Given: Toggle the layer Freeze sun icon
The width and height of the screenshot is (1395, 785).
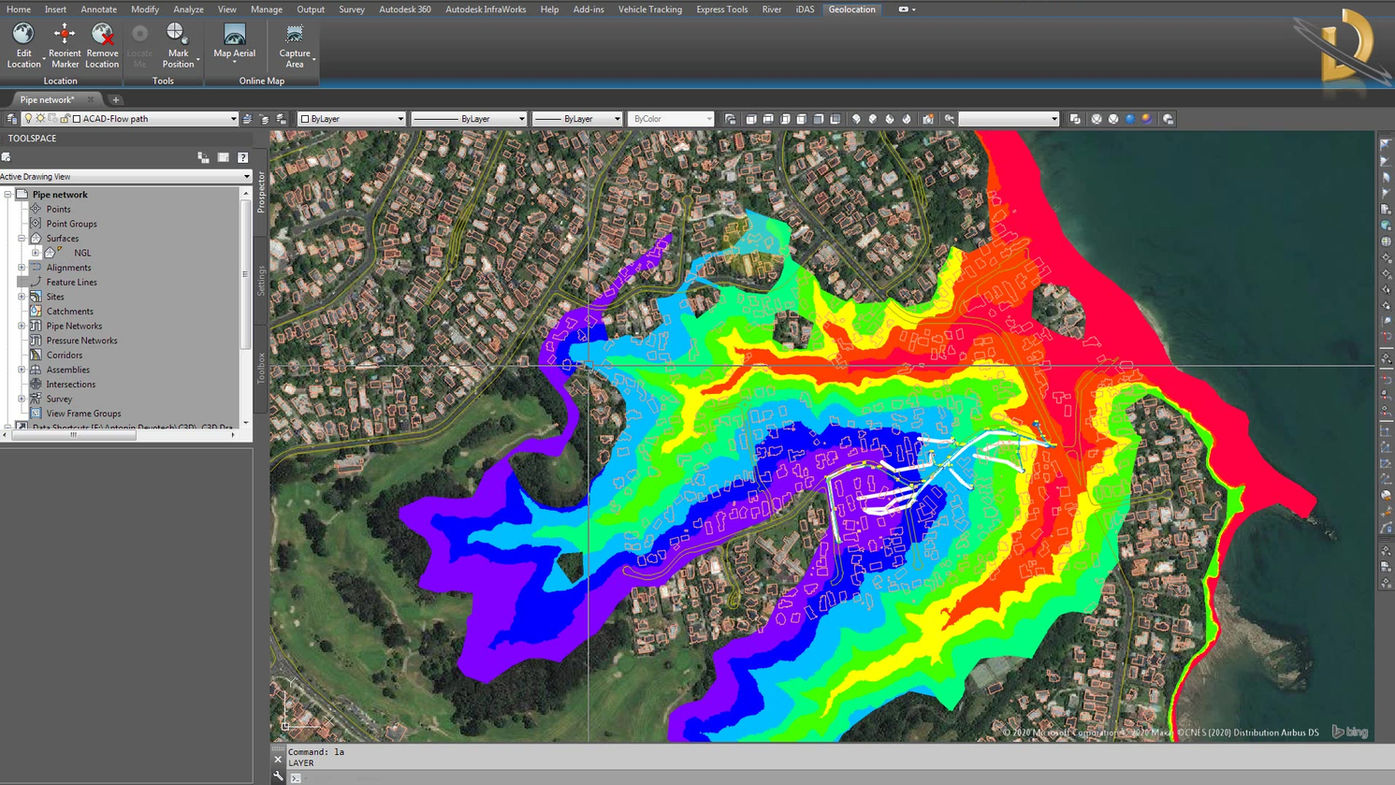Looking at the screenshot, I should point(40,119).
